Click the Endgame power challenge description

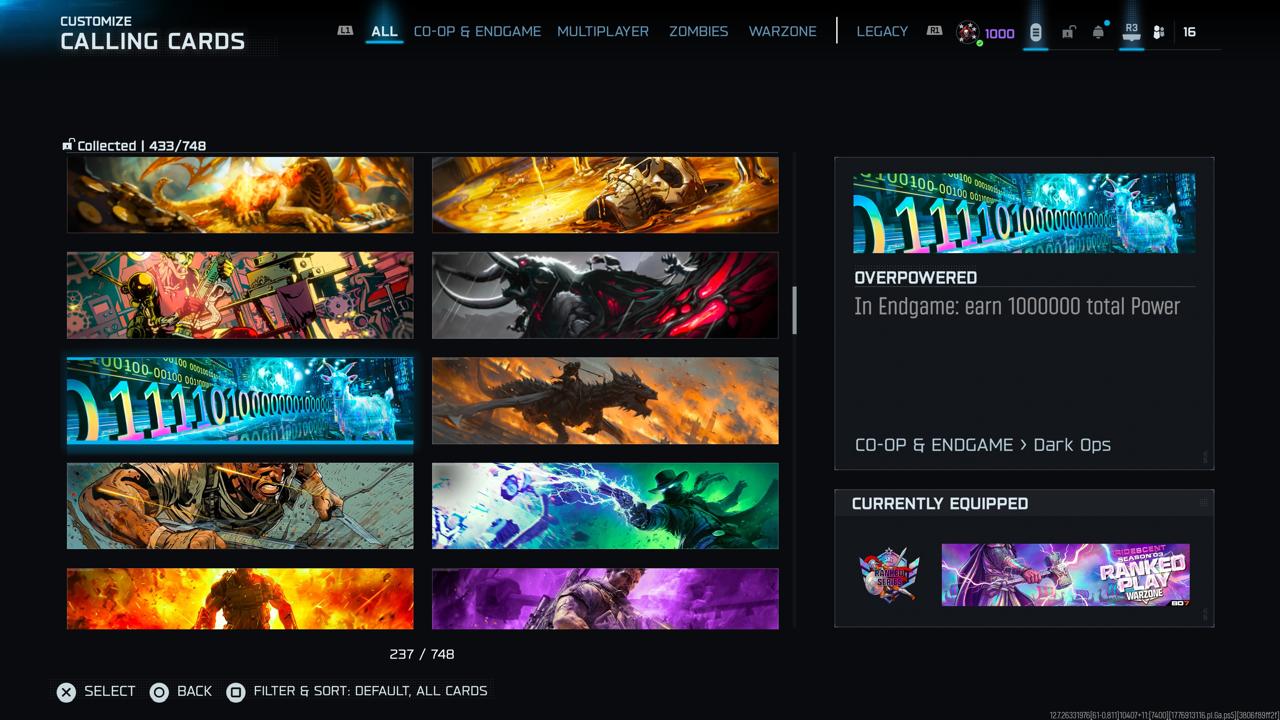click(x=1017, y=307)
